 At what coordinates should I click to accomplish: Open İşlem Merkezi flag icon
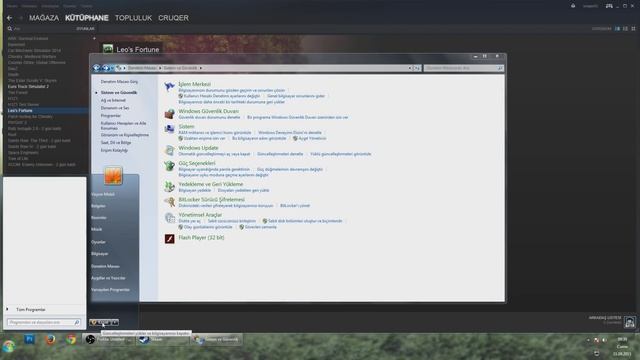[x=169, y=87]
